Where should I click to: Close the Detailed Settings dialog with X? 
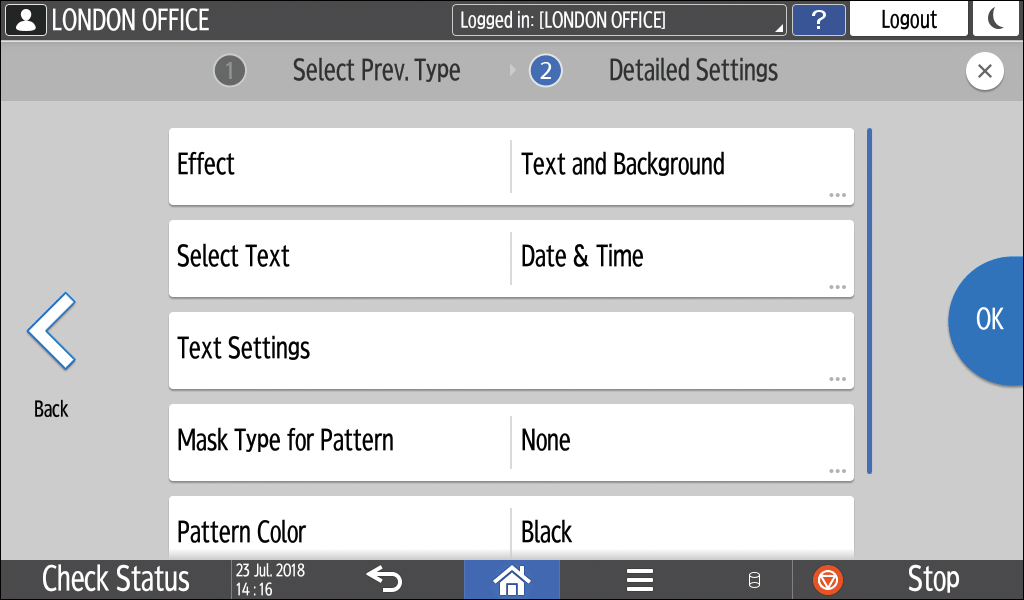point(984,71)
